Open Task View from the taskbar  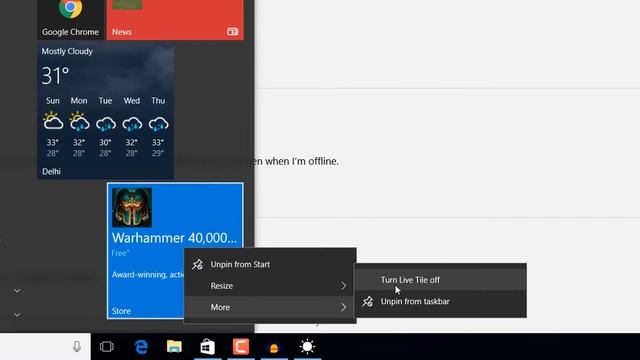[107, 347]
